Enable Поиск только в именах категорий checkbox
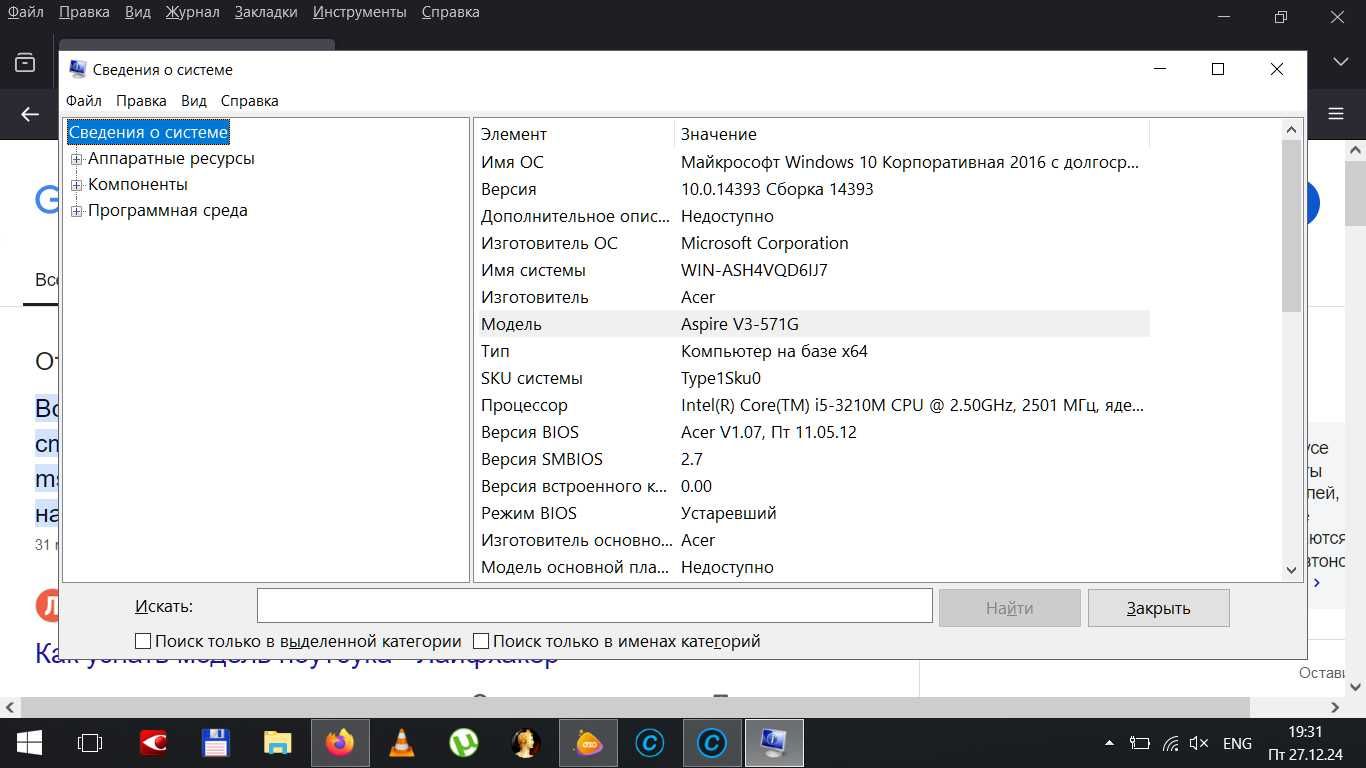Screen dimensions: 1366x768 [x=481, y=641]
